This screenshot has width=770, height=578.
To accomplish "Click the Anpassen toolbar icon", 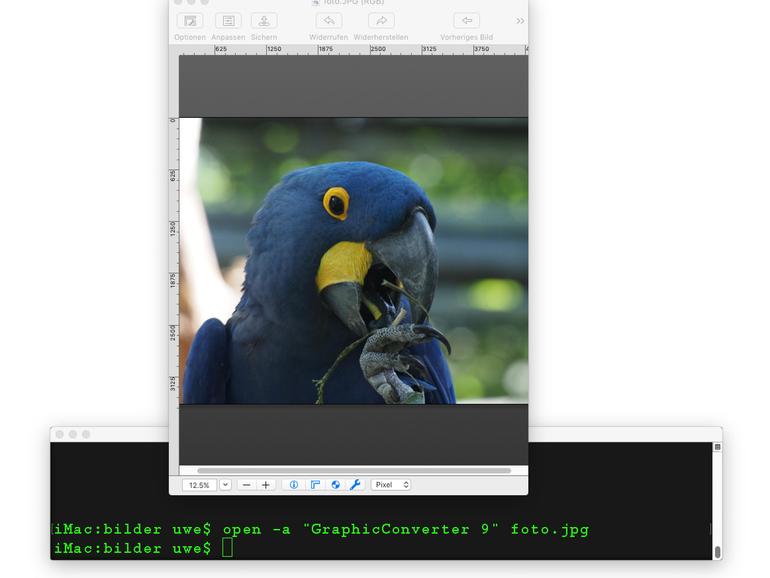I will pos(228,21).
